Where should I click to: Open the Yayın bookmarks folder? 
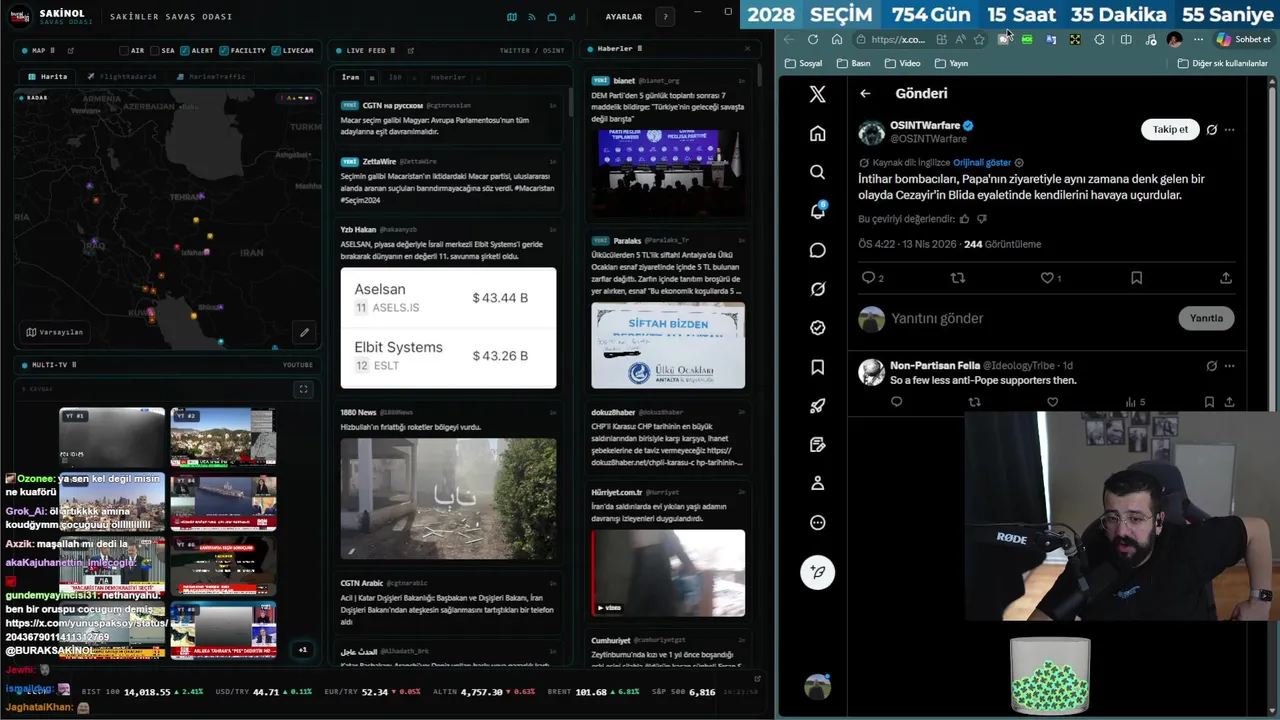951,63
